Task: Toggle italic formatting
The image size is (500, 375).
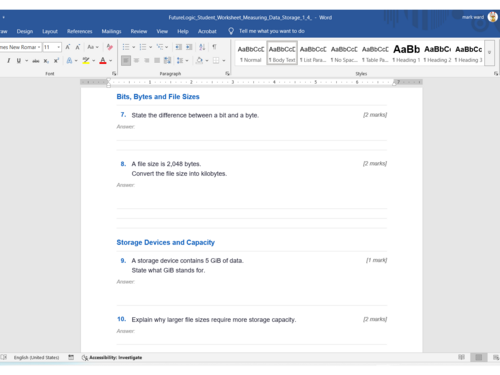Action: [9, 60]
